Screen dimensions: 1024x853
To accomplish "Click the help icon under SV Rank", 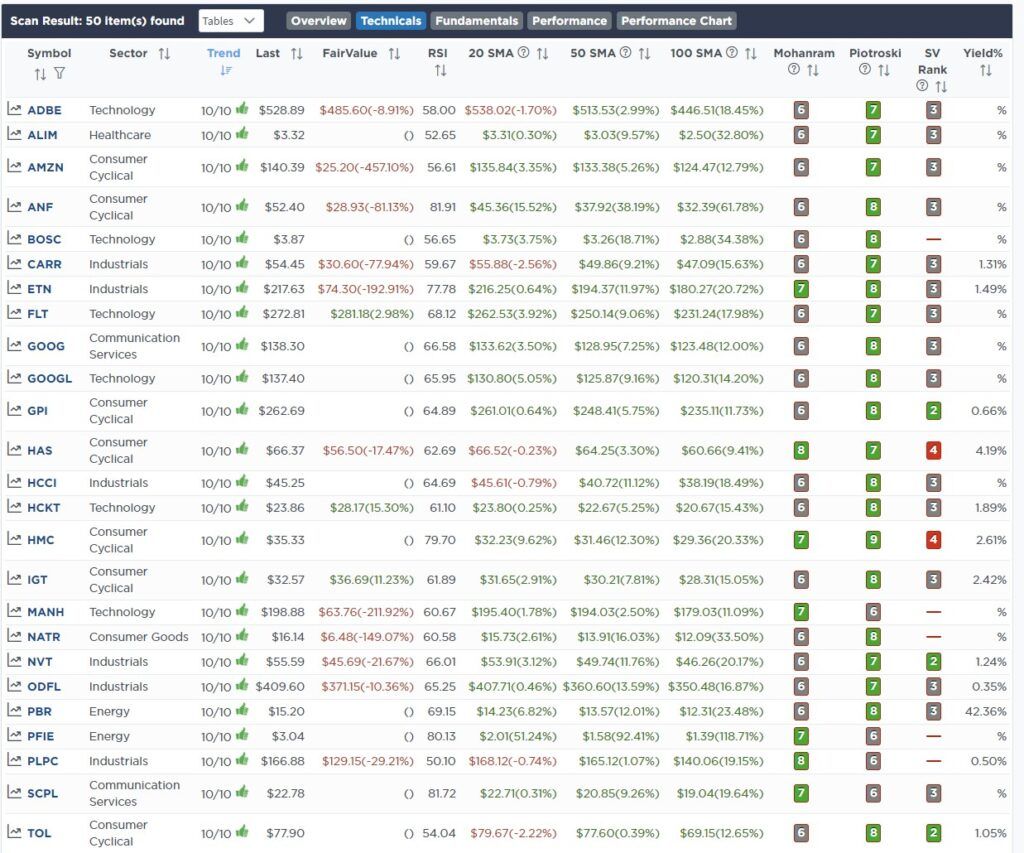I will coord(924,87).
